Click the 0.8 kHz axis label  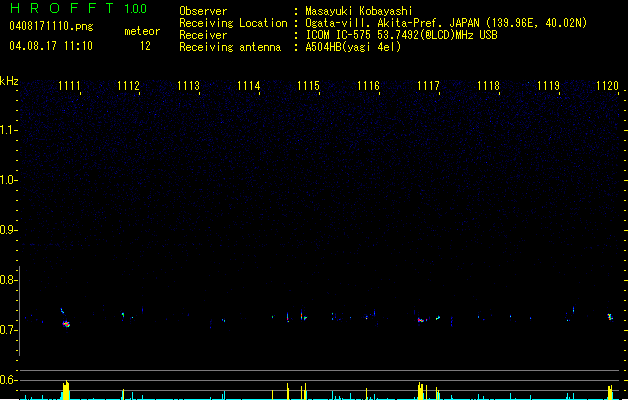pyautogui.click(x=8, y=280)
